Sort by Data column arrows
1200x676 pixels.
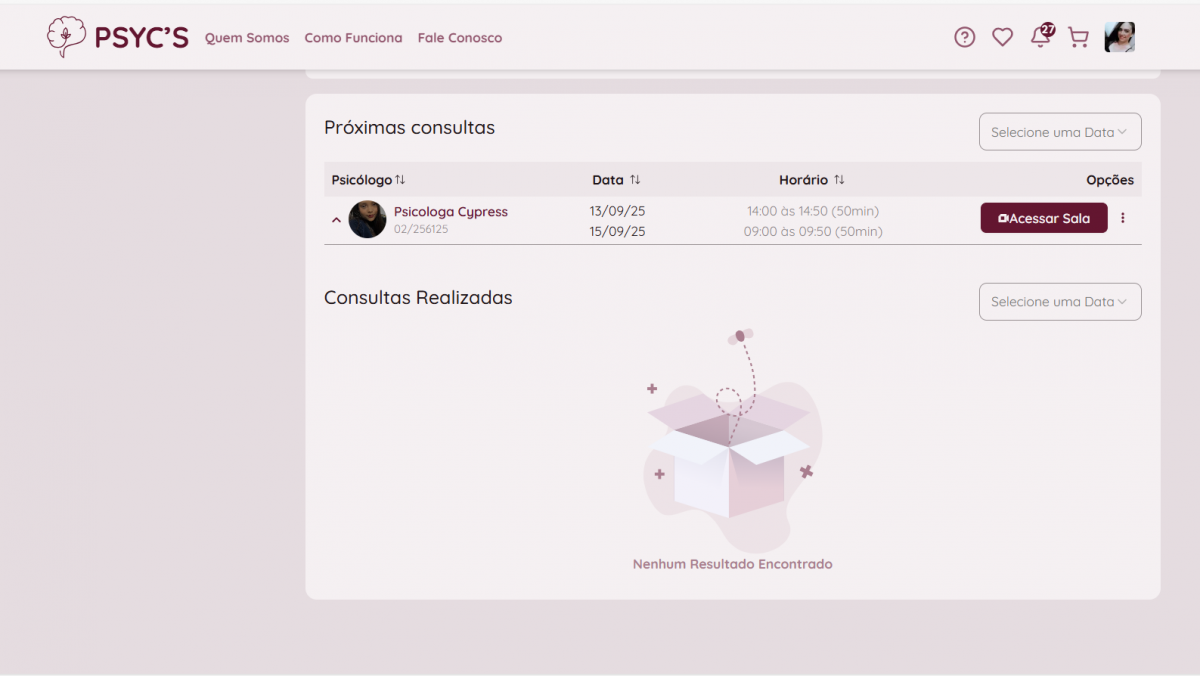point(635,180)
